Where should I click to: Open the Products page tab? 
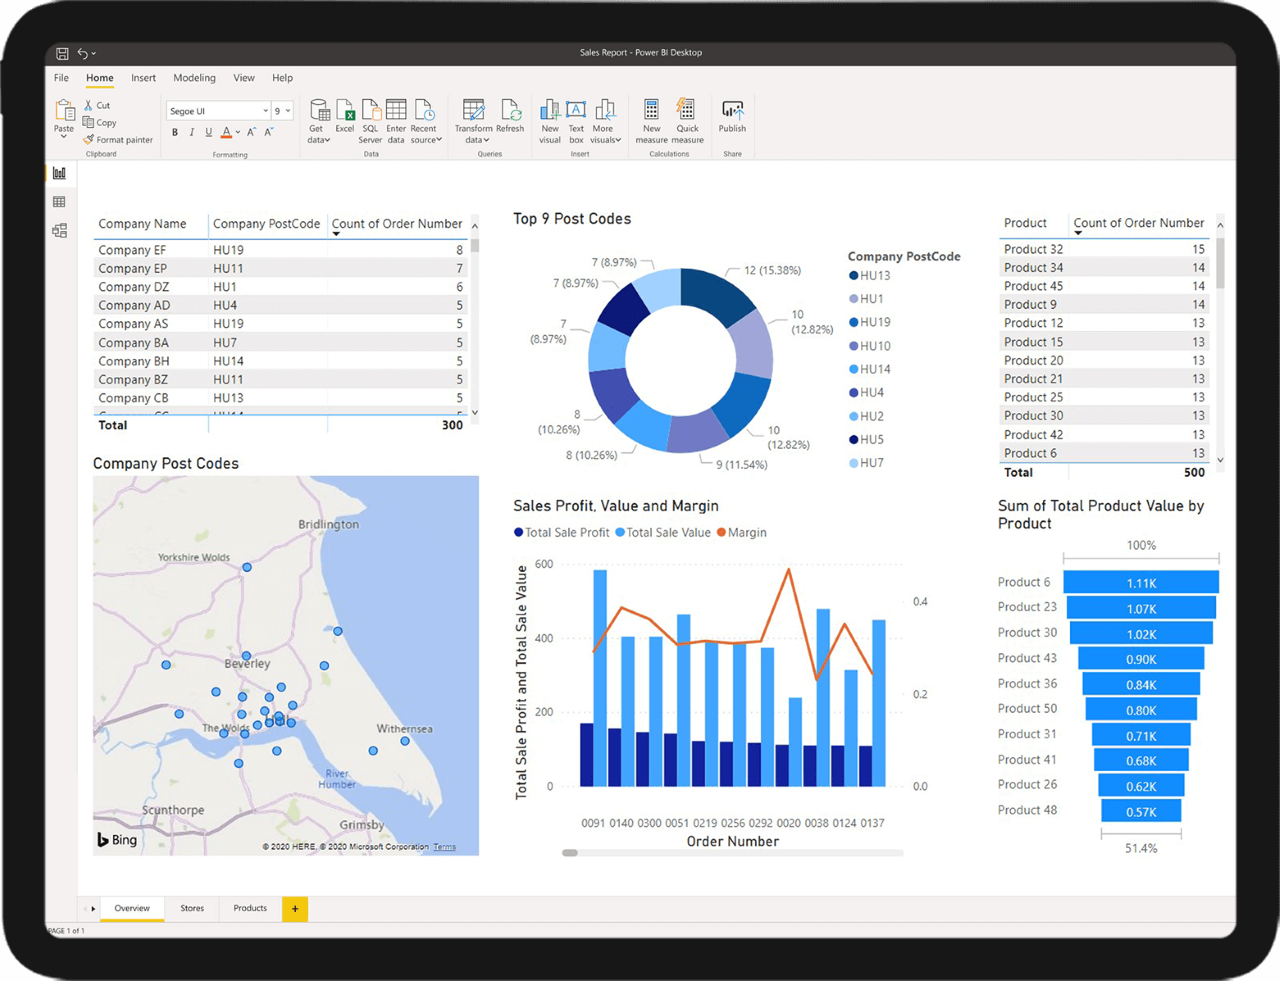pyautogui.click(x=250, y=908)
